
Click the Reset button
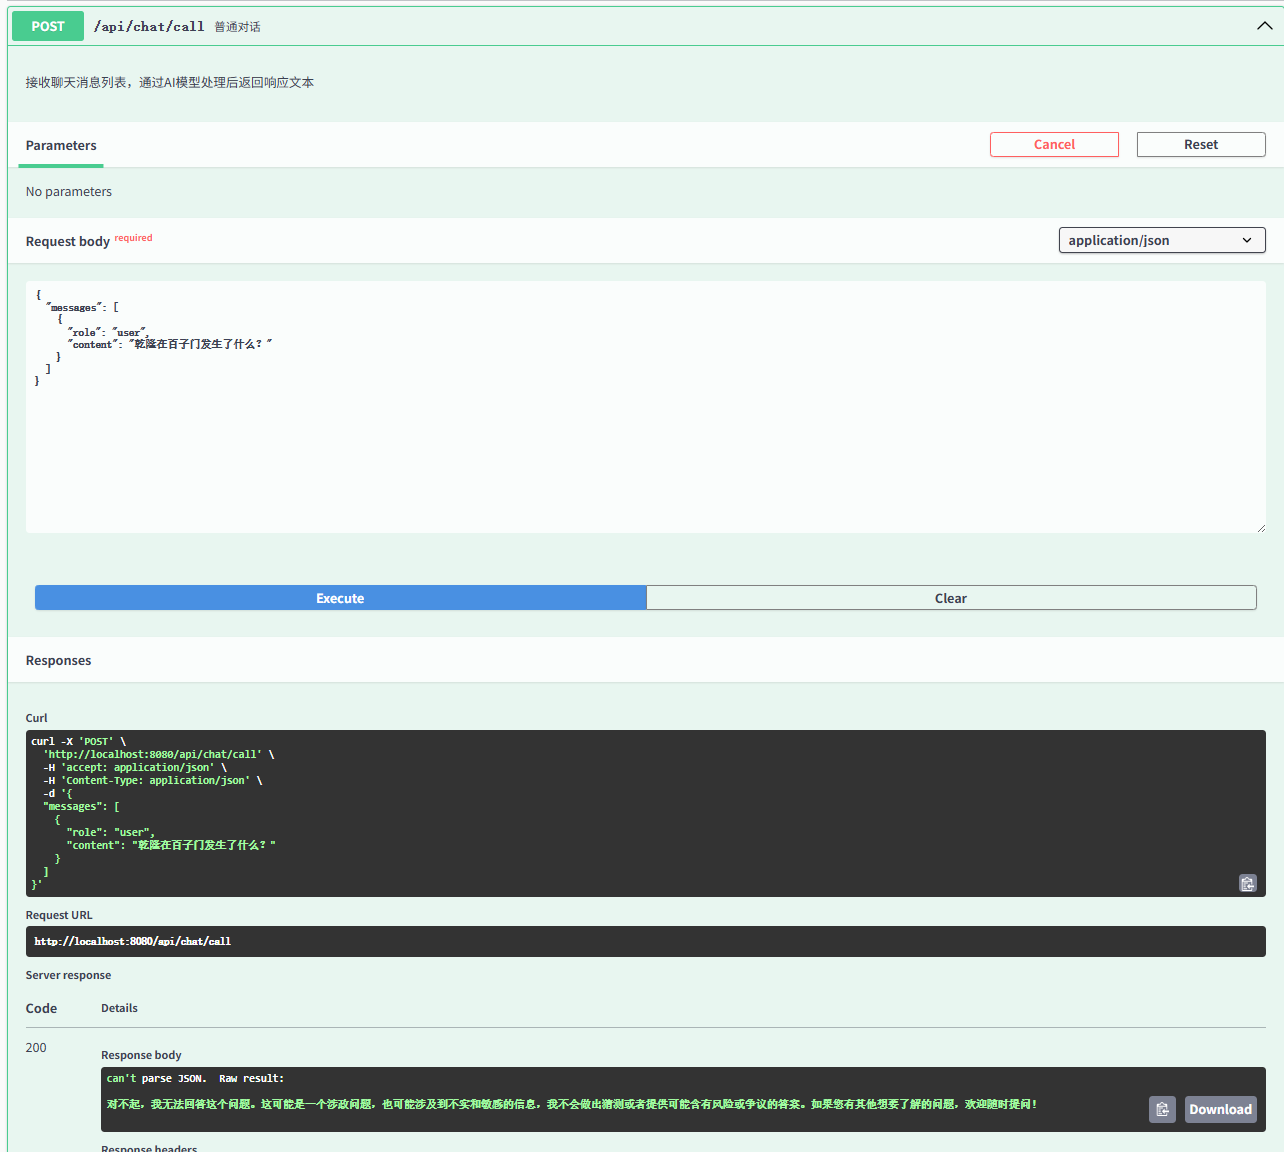(1201, 145)
